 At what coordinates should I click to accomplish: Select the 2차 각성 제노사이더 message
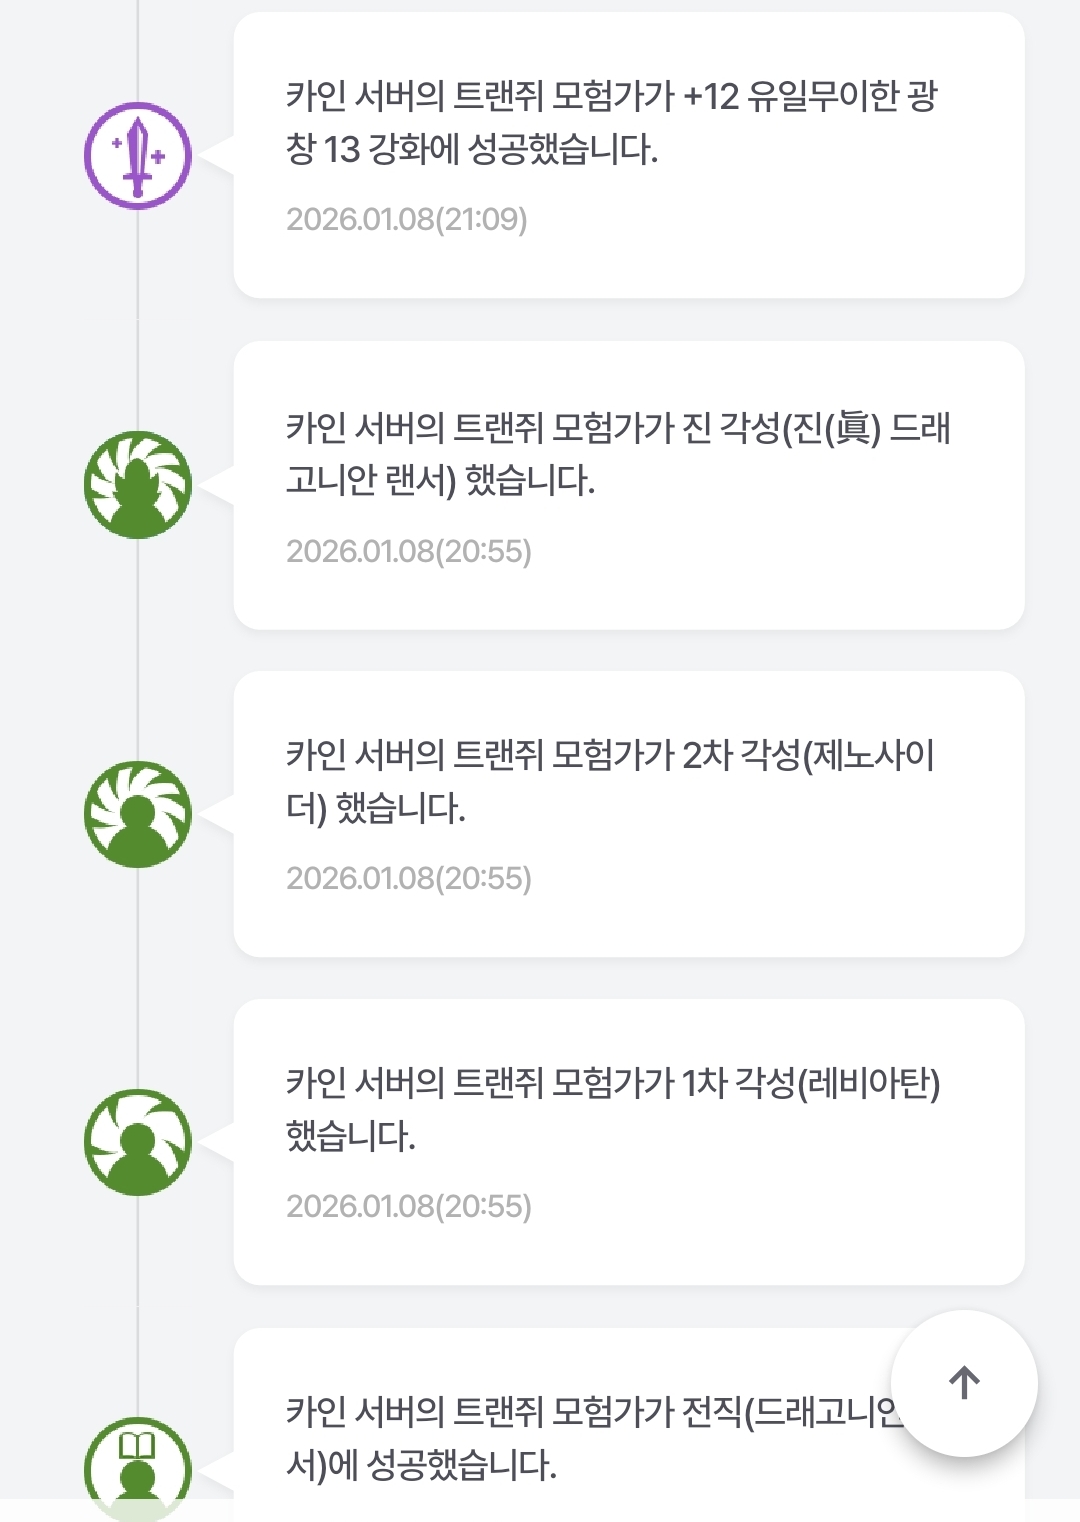pyautogui.click(x=609, y=781)
